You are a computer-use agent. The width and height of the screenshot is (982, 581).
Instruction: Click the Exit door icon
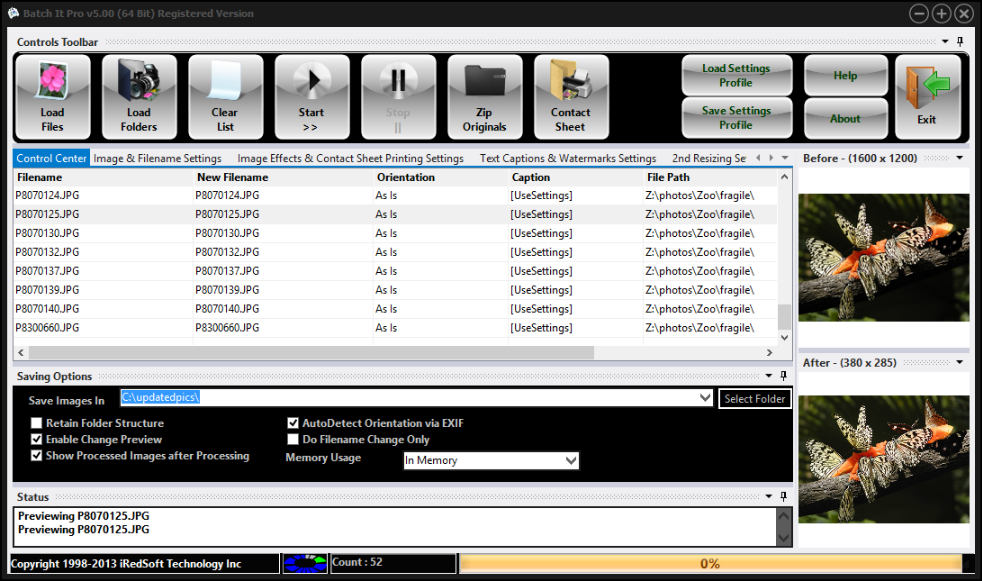click(928, 87)
